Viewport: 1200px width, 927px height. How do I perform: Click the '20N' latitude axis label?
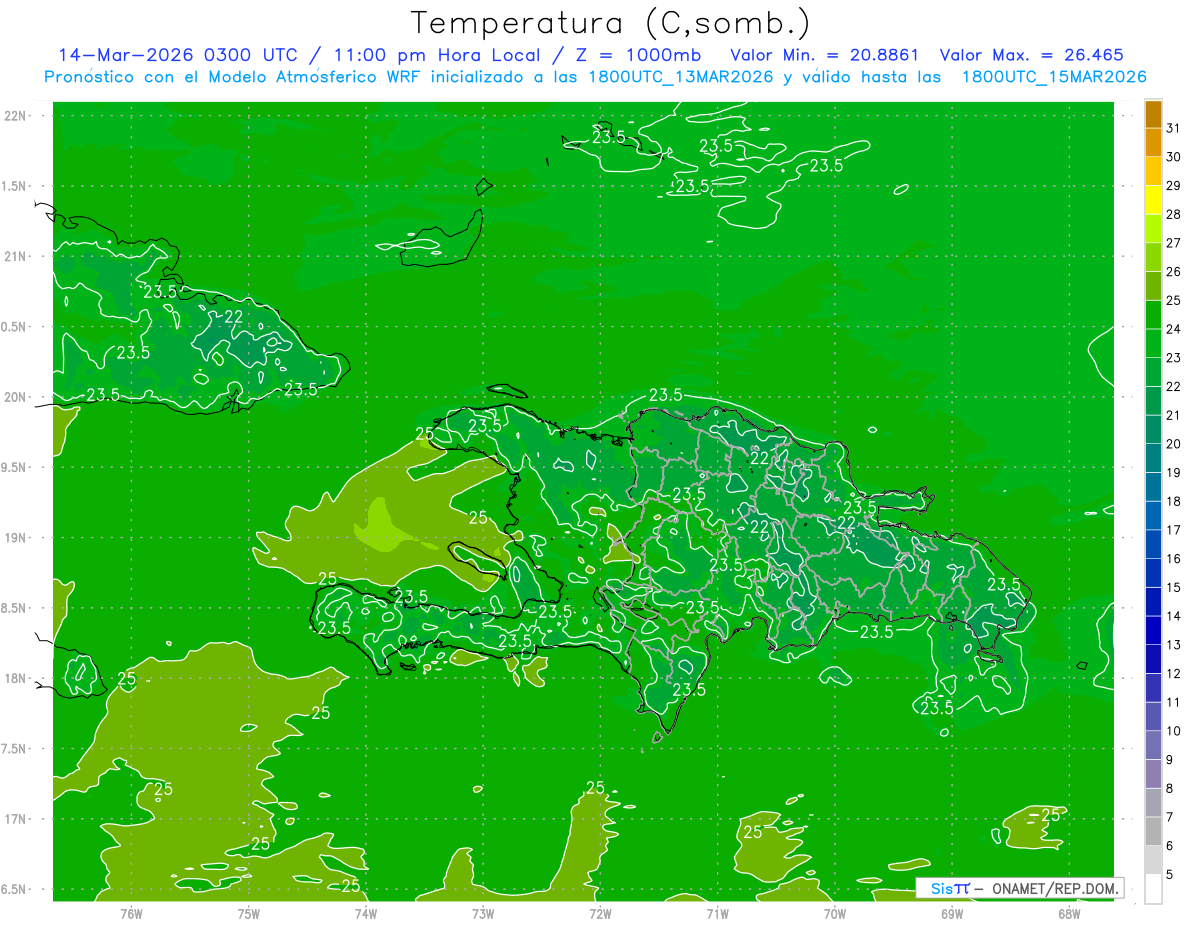point(16,397)
